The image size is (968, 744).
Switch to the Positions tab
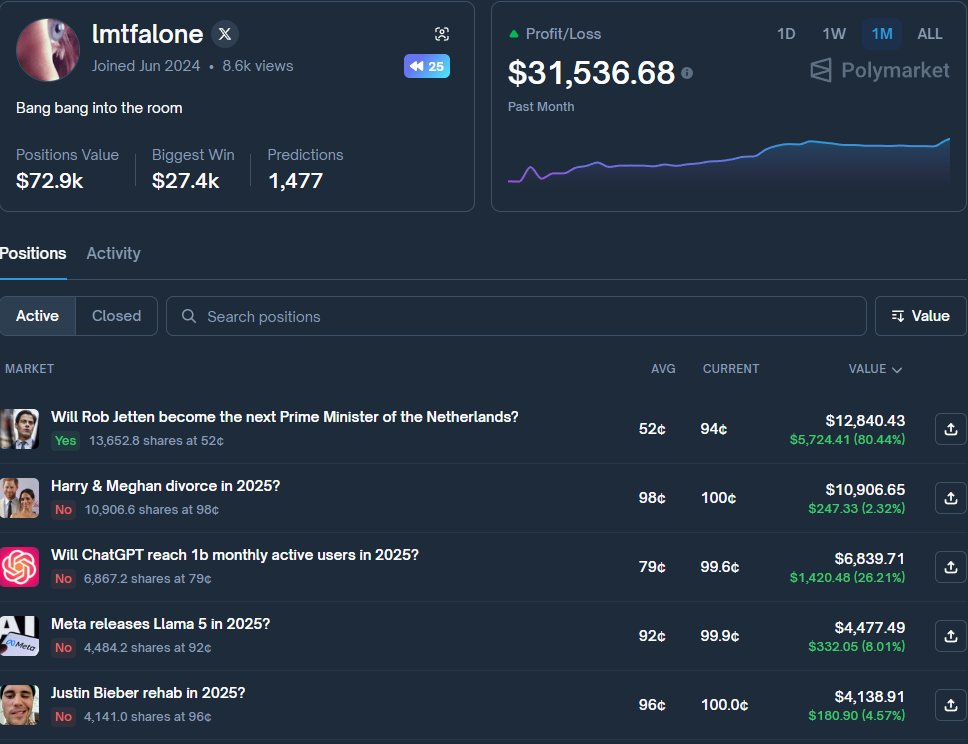pos(33,253)
